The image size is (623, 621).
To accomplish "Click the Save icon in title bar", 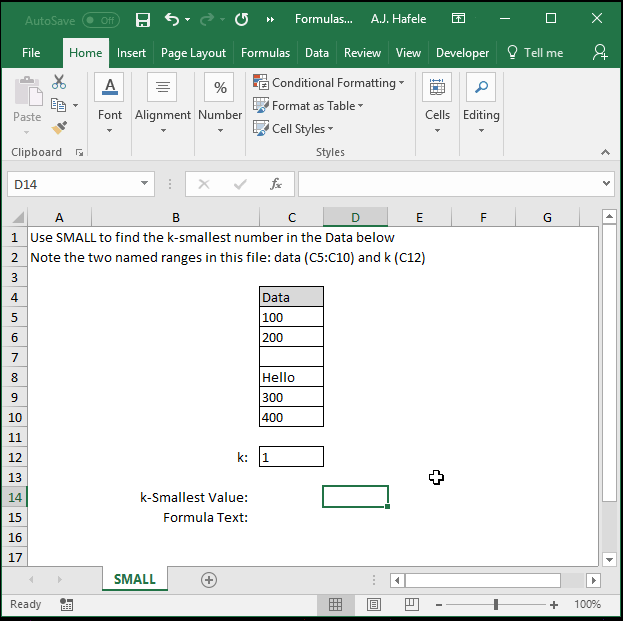I will 143,19.
